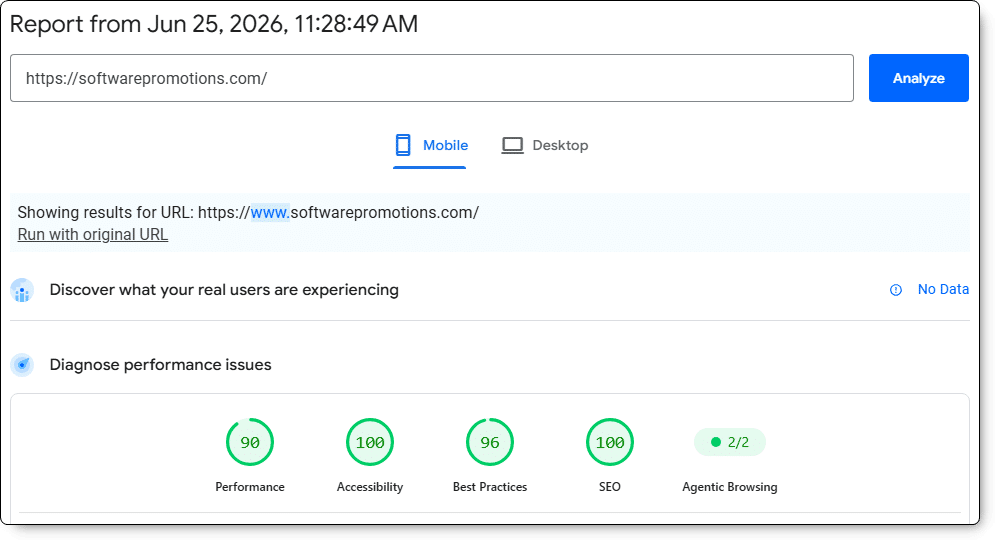The height and width of the screenshot is (540, 995).
Task: Click the SEO label
Action: pyautogui.click(x=610, y=487)
